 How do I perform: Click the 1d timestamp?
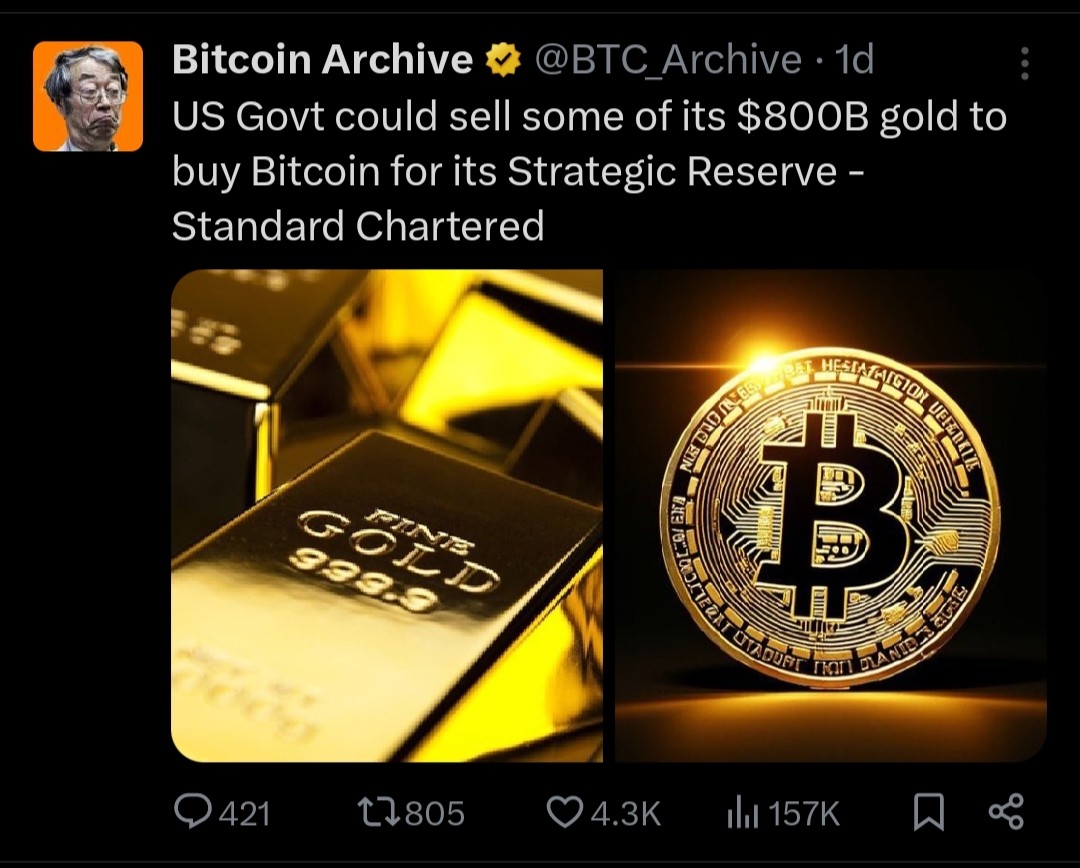tap(853, 59)
